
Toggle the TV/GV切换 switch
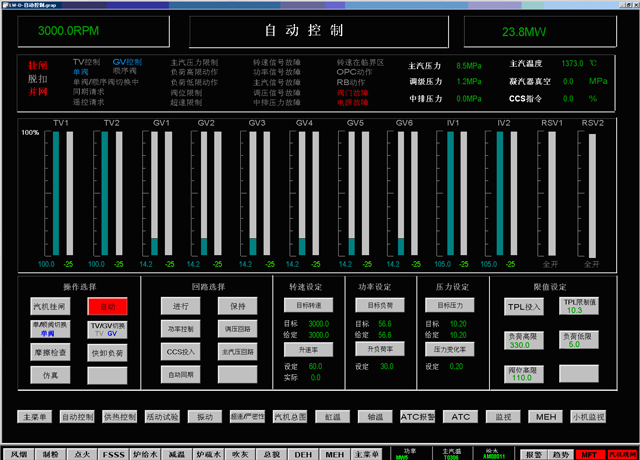108,329
